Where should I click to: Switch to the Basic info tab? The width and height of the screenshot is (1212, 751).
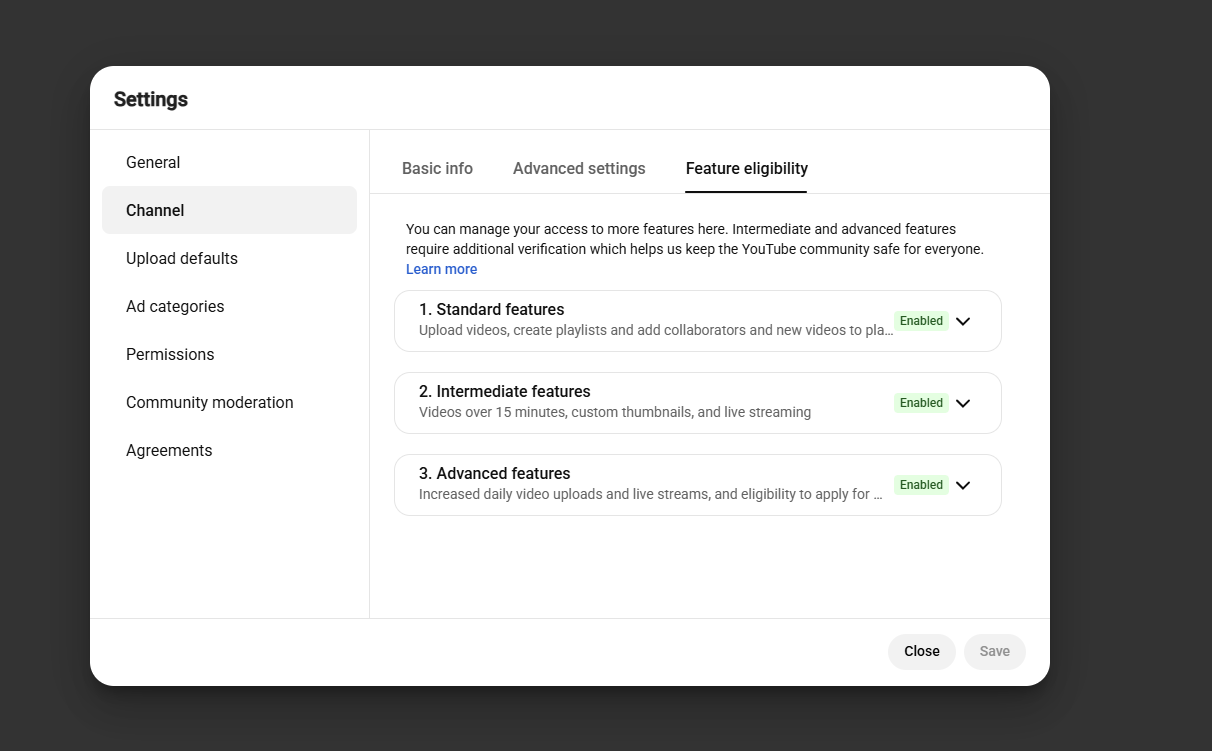coord(437,168)
